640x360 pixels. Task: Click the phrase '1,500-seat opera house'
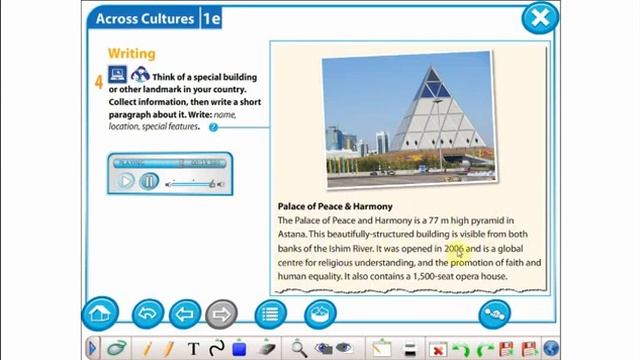460,276
